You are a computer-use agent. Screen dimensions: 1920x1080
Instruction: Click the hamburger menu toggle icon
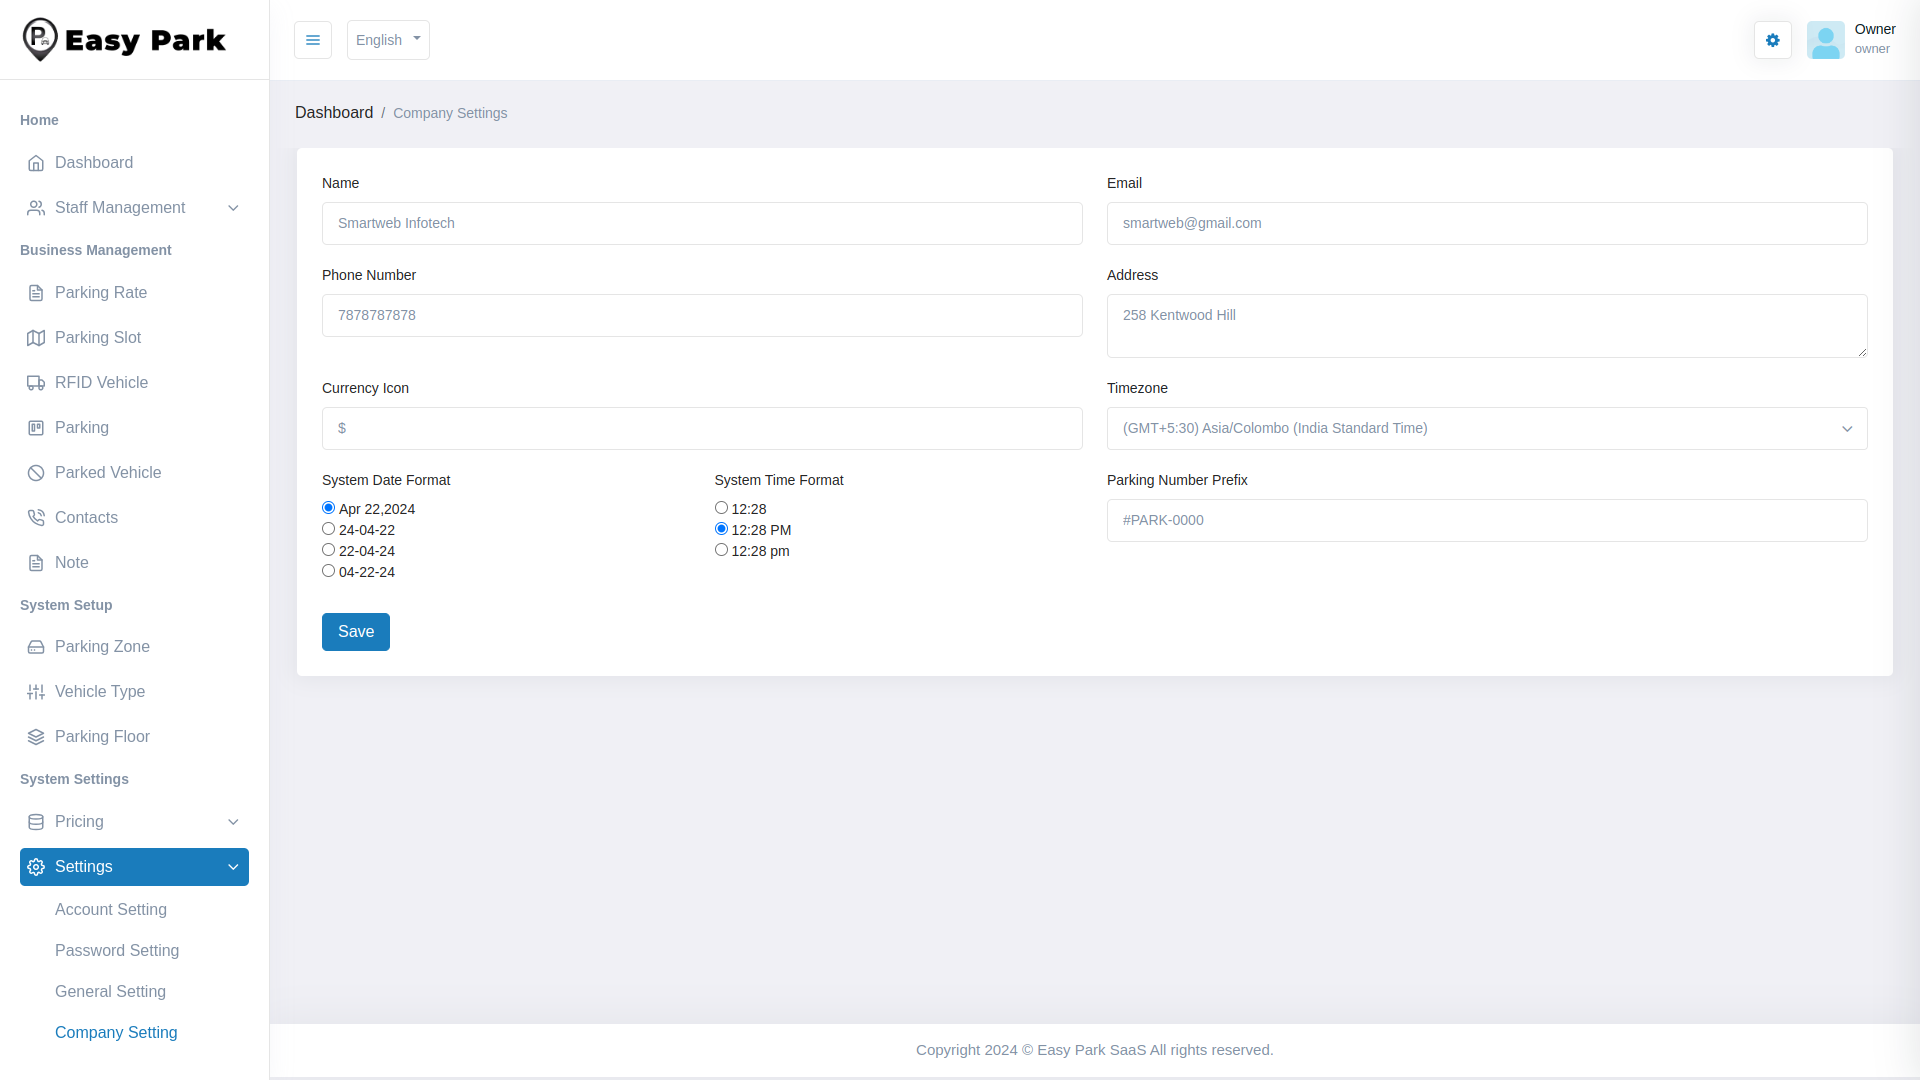pyautogui.click(x=313, y=40)
